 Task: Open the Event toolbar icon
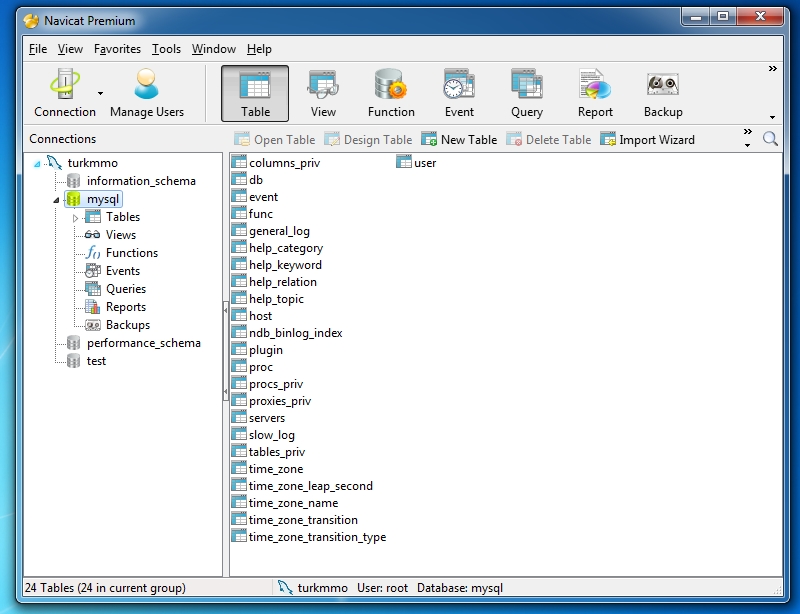tap(459, 93)
